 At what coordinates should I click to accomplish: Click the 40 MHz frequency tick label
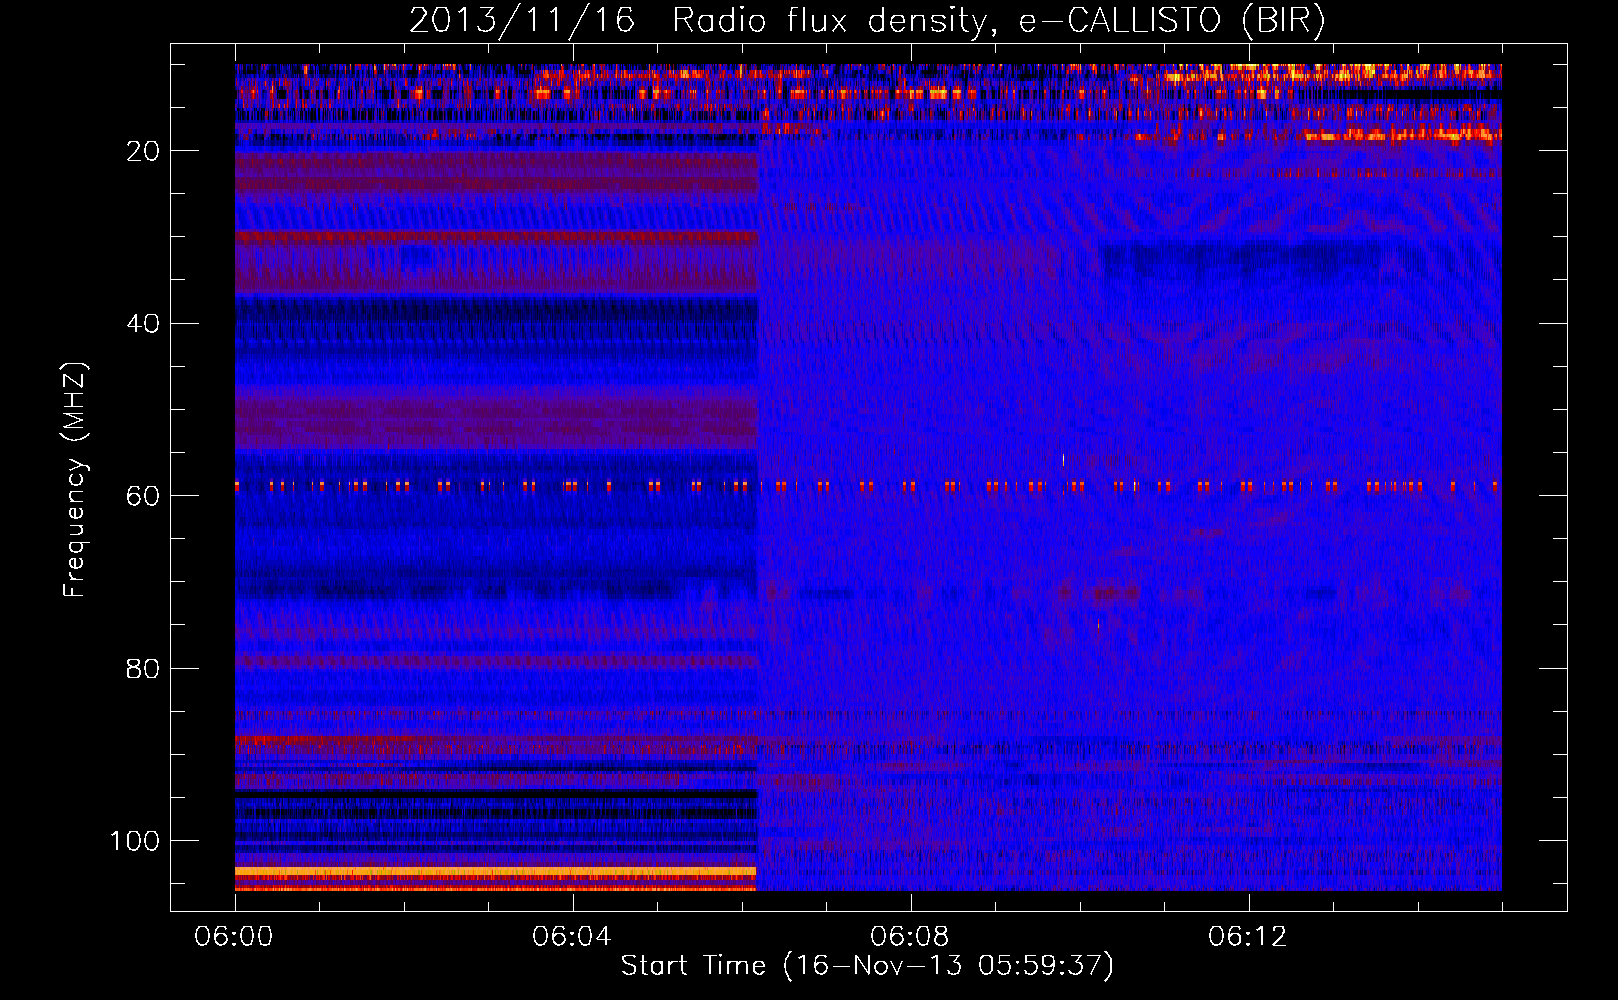[x=143, y=324]
